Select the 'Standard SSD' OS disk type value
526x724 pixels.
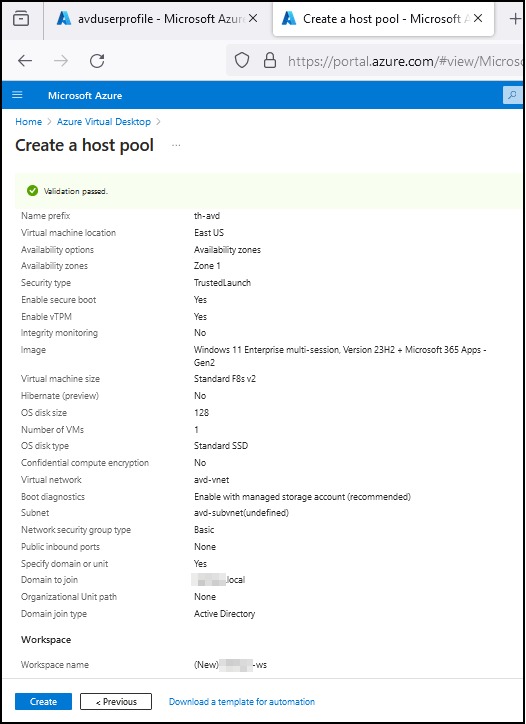(x=221, y=446)
